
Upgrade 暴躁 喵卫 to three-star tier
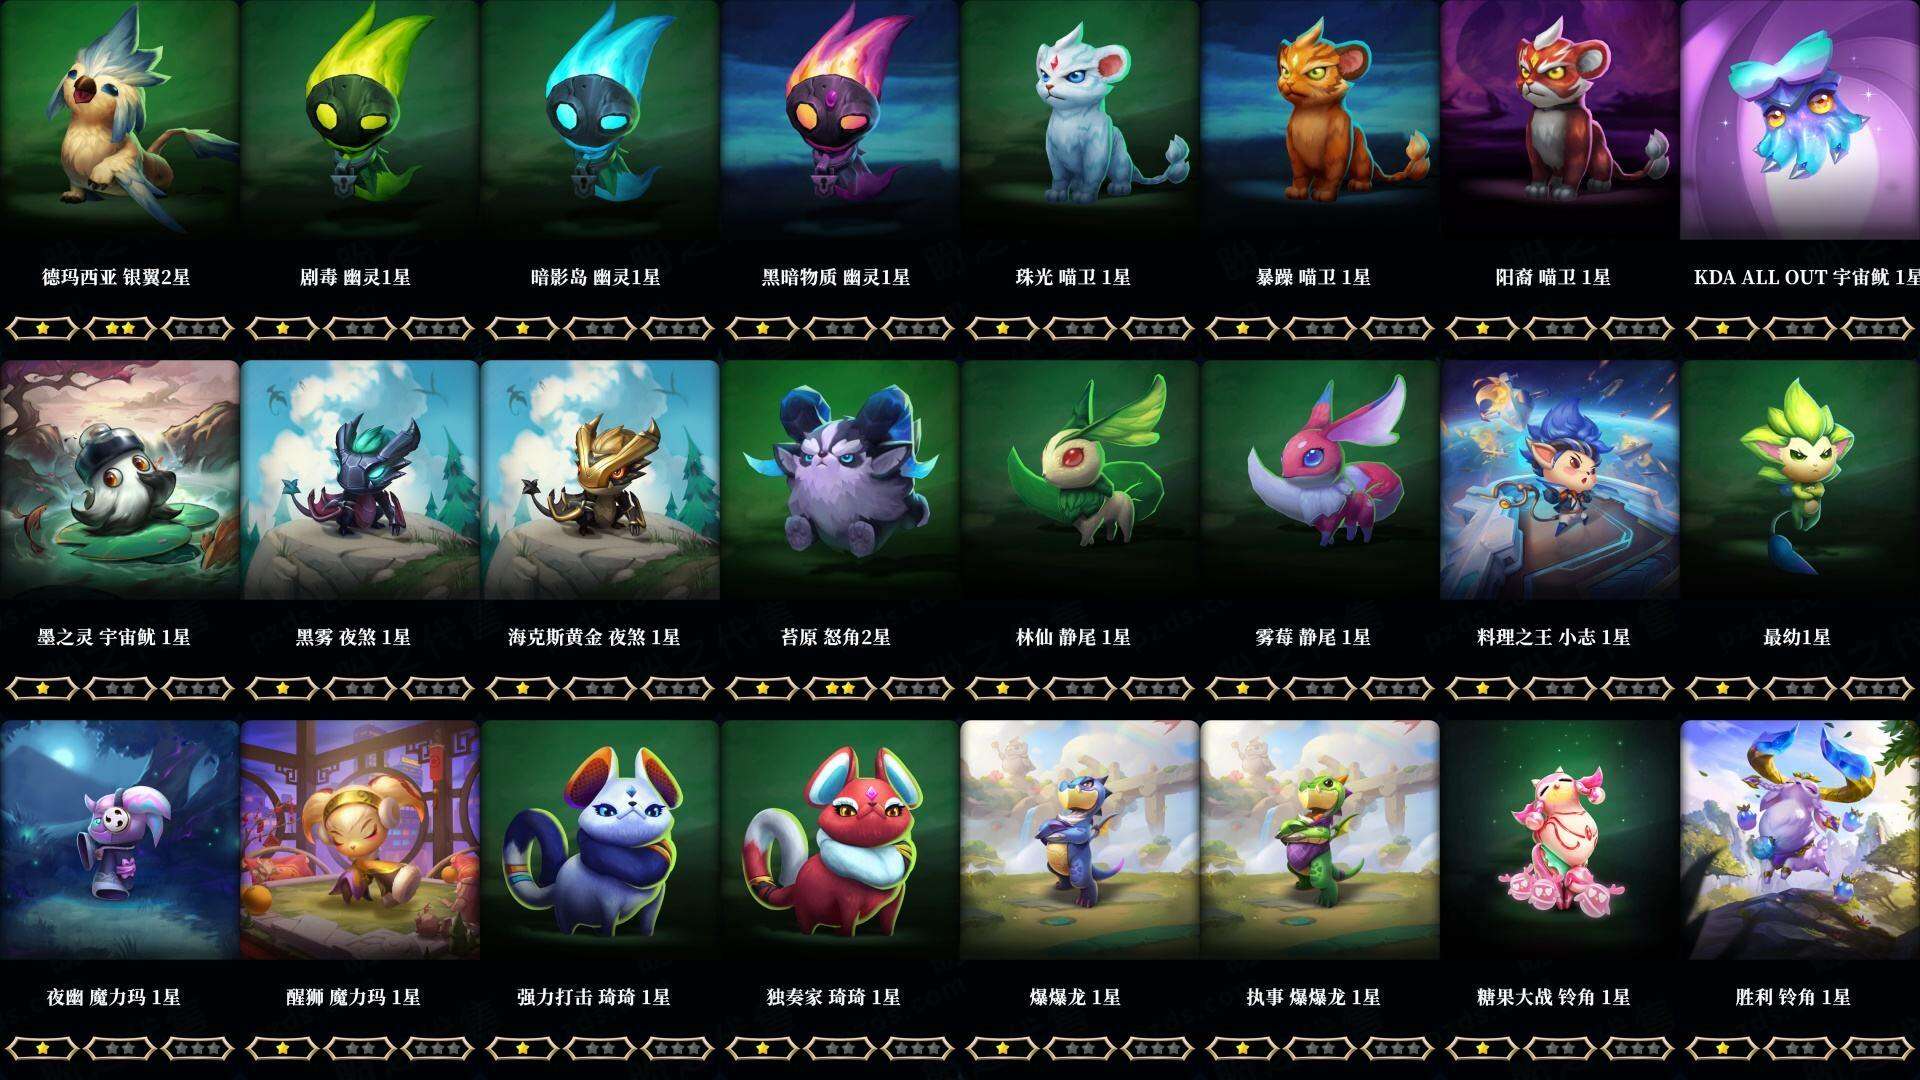[1398, 328]
